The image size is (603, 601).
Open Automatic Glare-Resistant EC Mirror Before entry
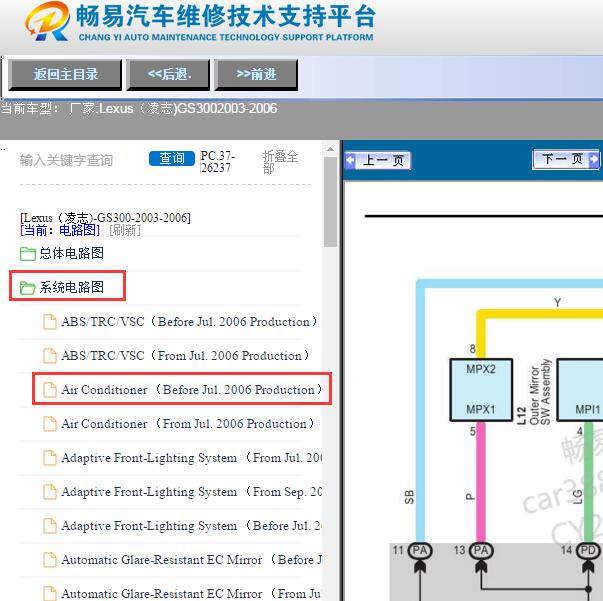[192, 559]
